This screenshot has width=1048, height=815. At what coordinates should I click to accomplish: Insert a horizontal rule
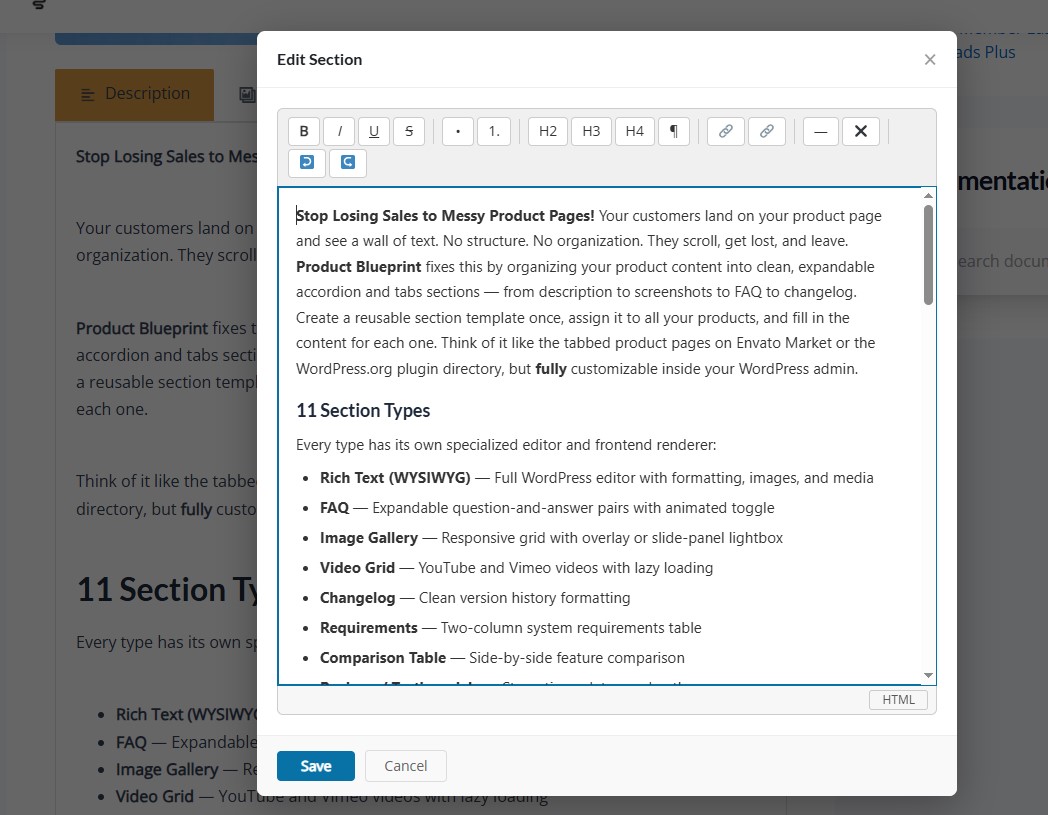820,130
